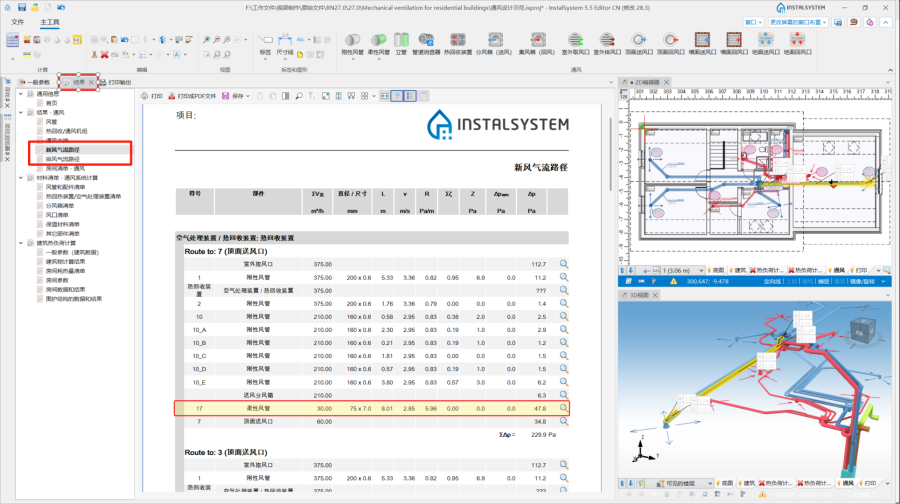Click the 打印 print button in report toolbar
Screen dimensions: 900x504
[151, 96]
